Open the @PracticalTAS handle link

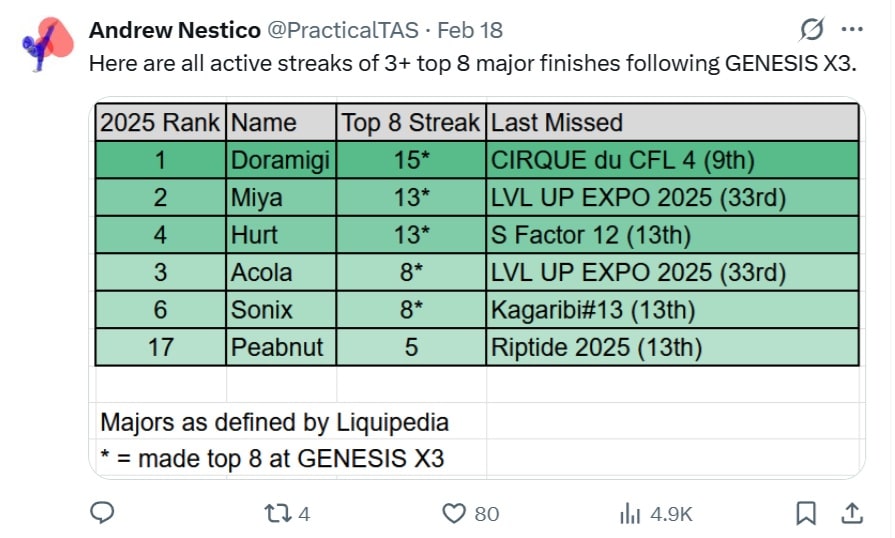340,30
